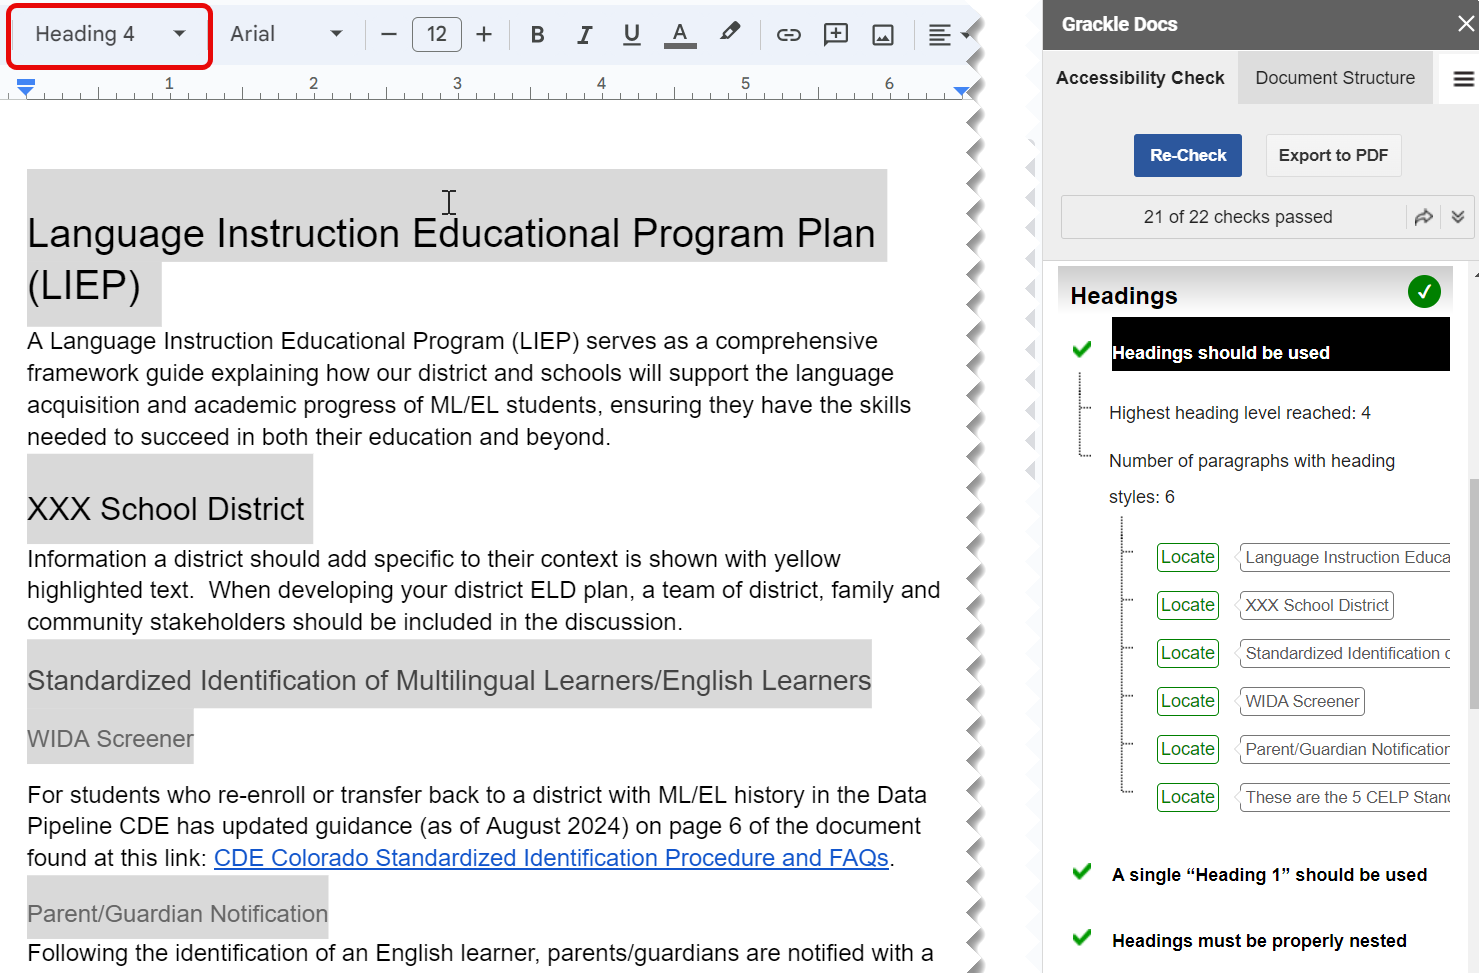Click the left indent marker on the ruler
This screenshot has height=973, width=1479.
[26, 88]
